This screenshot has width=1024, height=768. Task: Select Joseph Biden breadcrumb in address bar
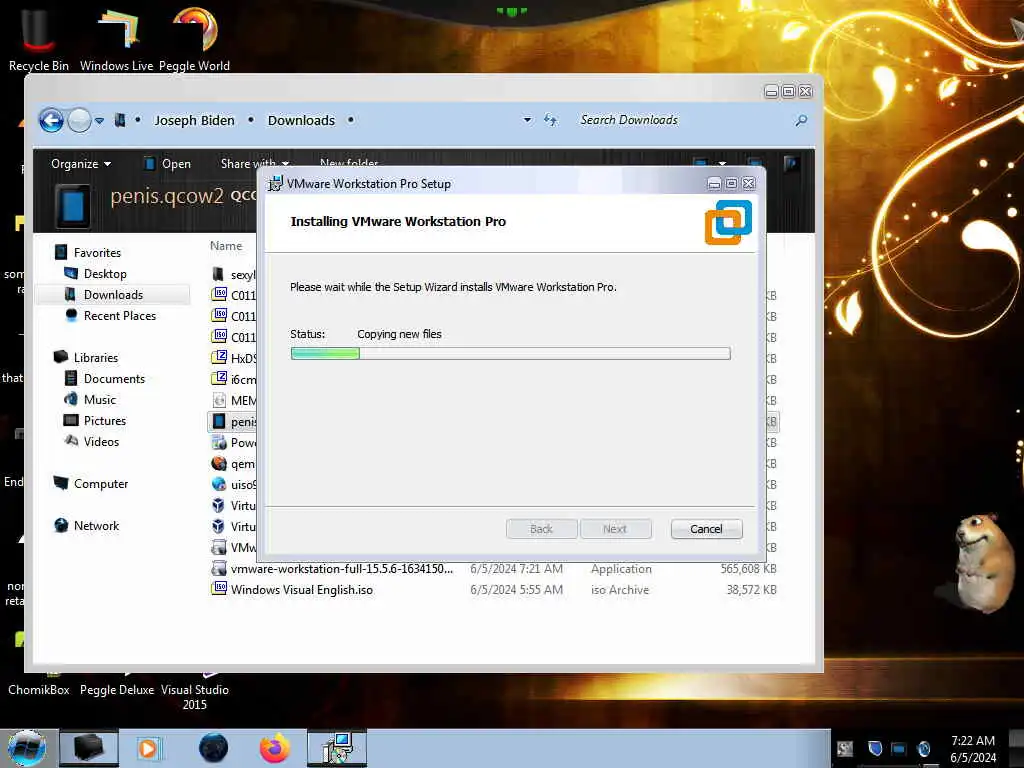(x=194, y=120)
